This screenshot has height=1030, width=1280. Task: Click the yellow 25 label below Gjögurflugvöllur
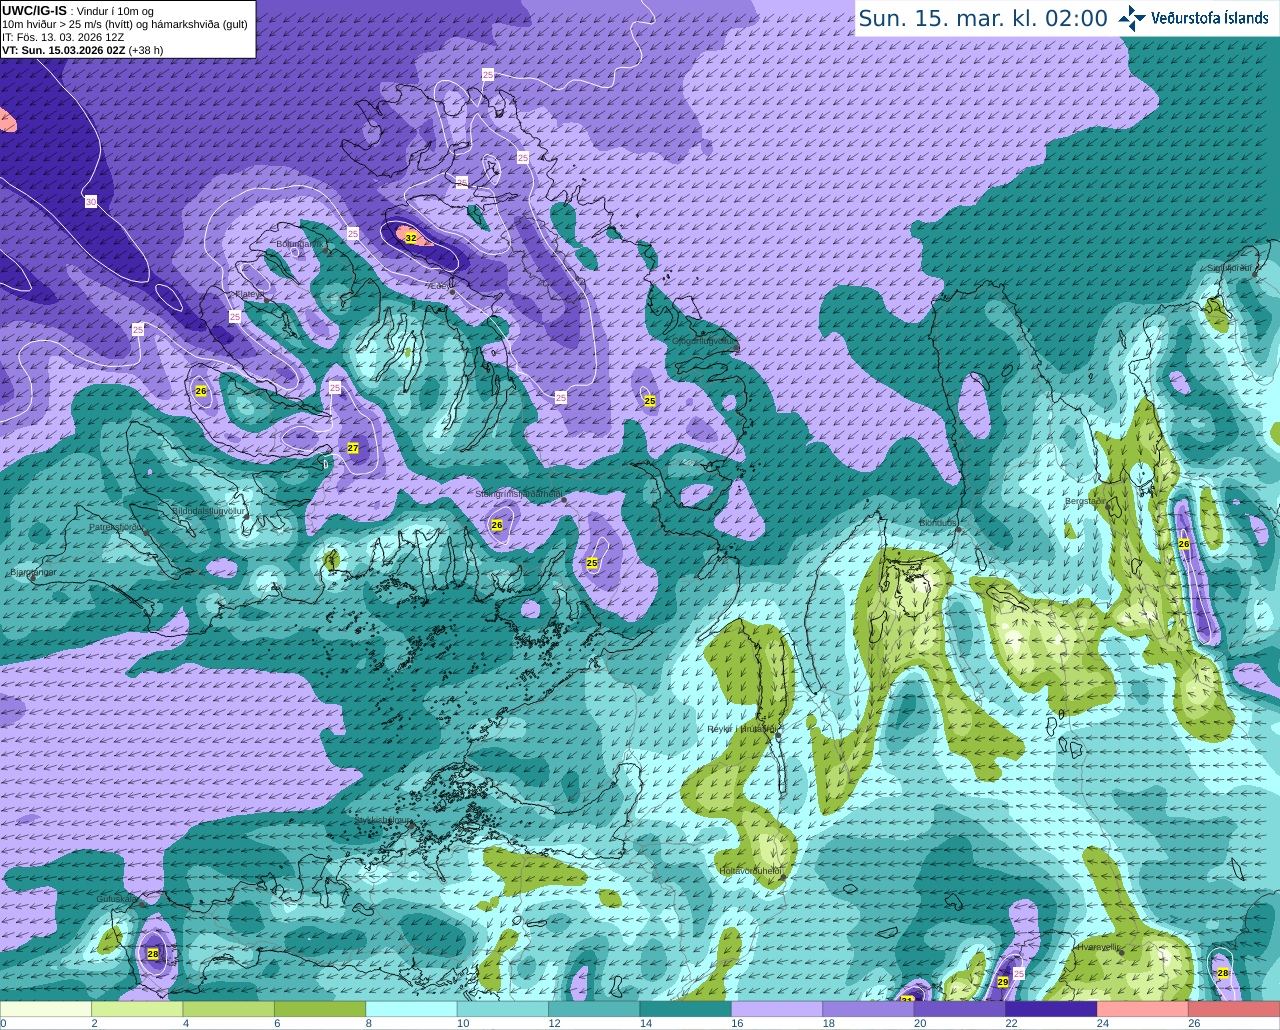(650, 401)
